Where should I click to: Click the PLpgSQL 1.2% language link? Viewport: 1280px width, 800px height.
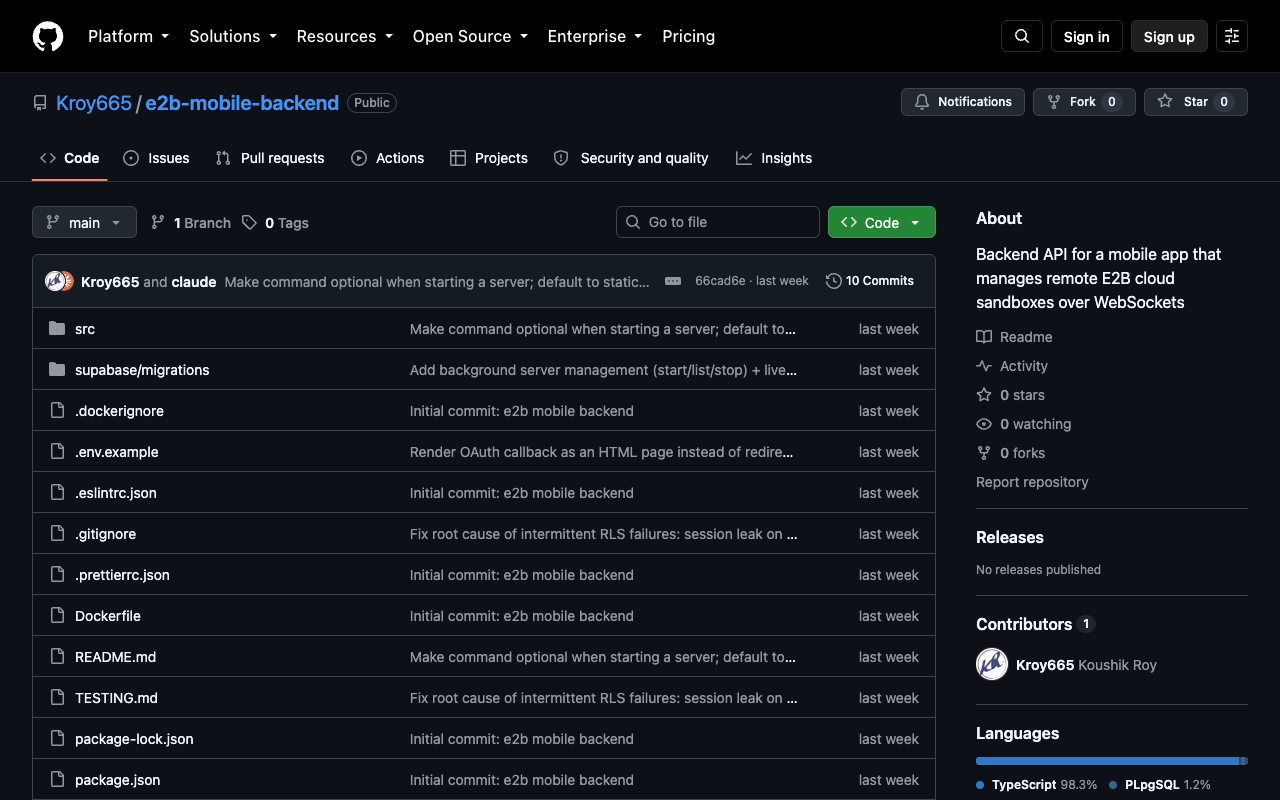pyautogui.click(x=1160, y=785)
